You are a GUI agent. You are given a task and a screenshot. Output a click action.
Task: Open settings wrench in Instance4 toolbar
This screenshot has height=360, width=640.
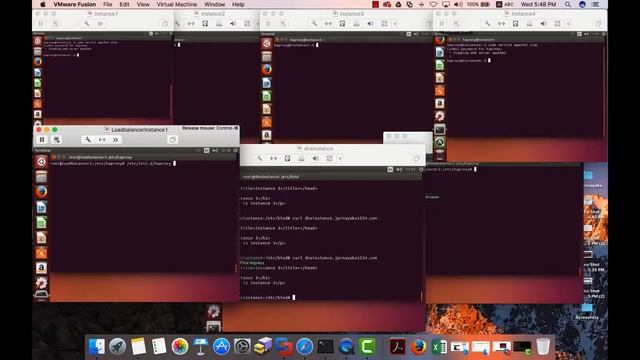tap(487, 24)
